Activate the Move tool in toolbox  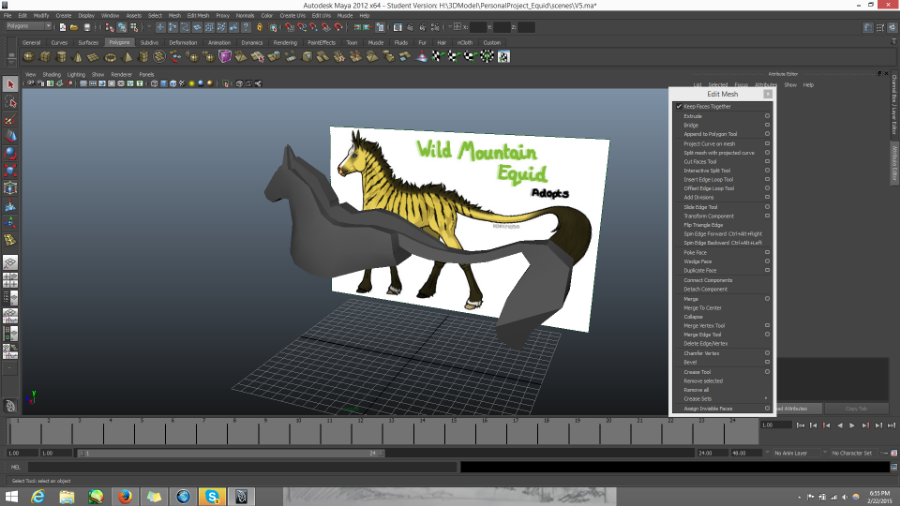[x=10, y=136]
